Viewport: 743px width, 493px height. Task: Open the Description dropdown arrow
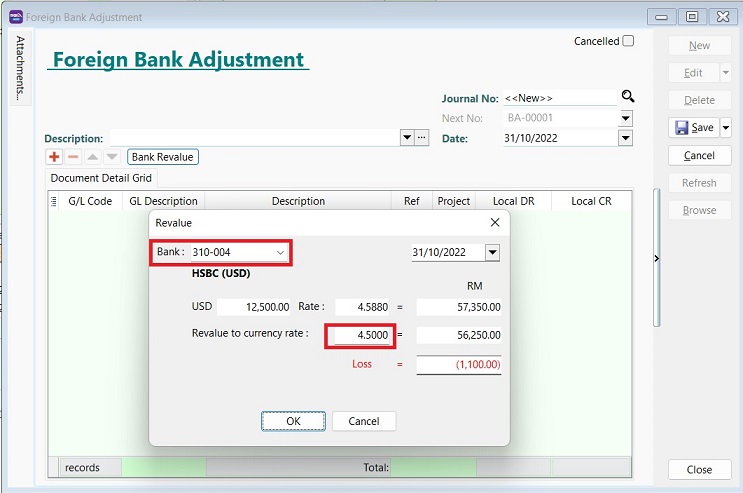(407, 138)
